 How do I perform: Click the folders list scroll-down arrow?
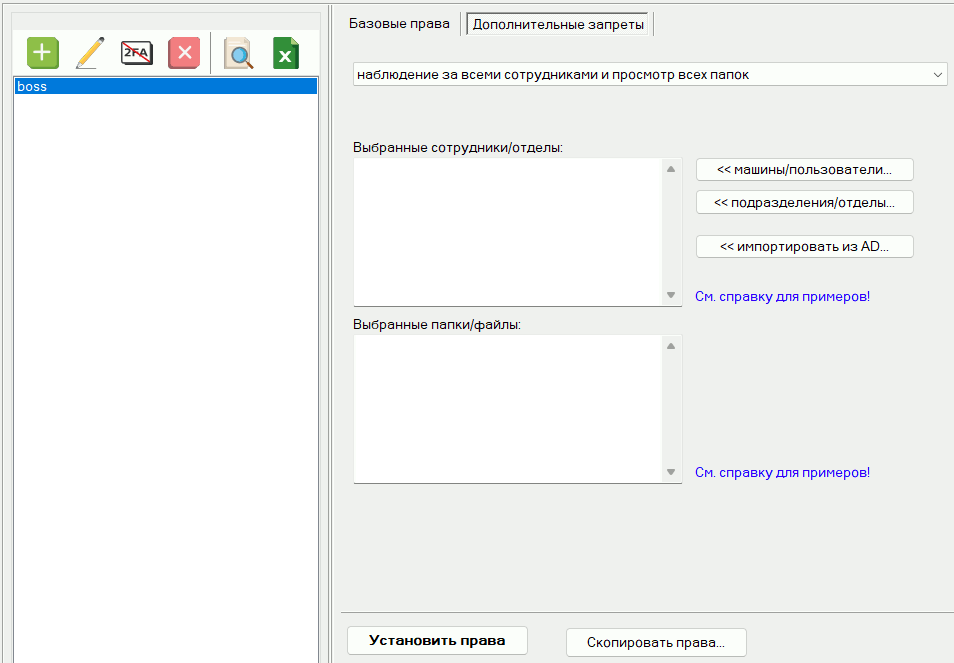click(x=671, y=472)
